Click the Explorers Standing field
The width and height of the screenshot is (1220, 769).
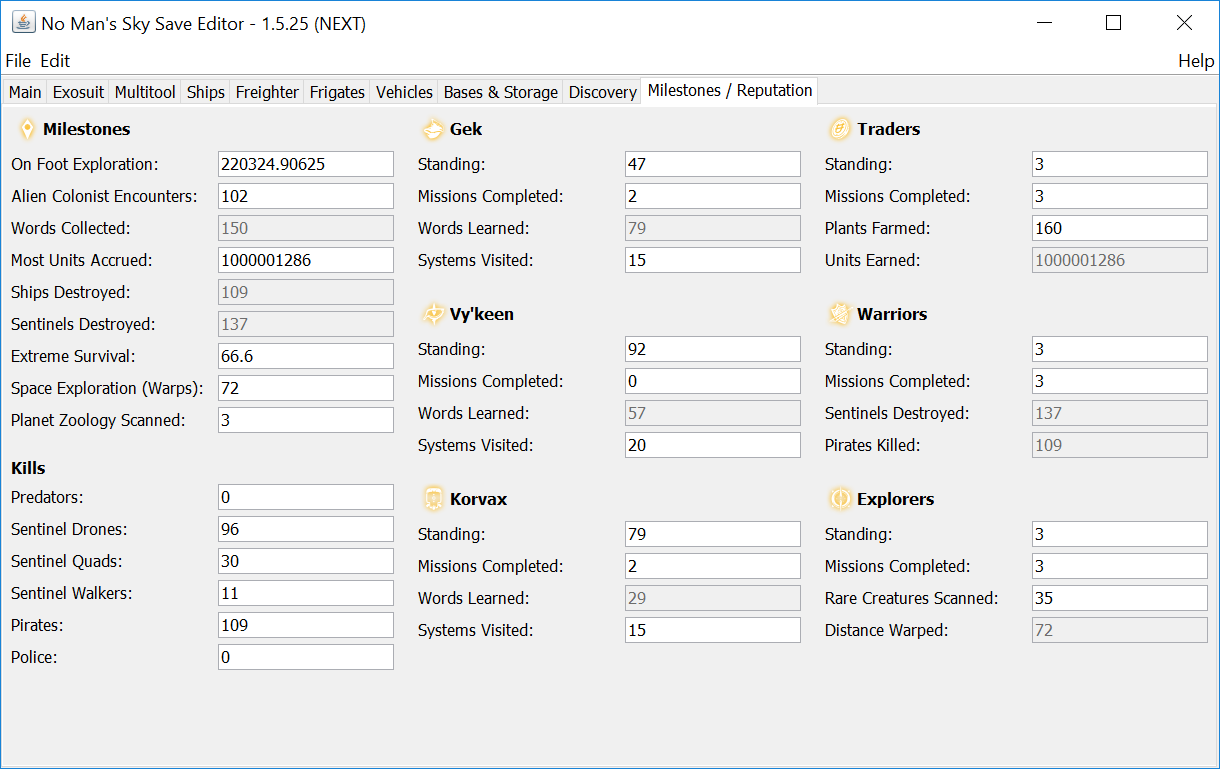[x=1120, y=534]
